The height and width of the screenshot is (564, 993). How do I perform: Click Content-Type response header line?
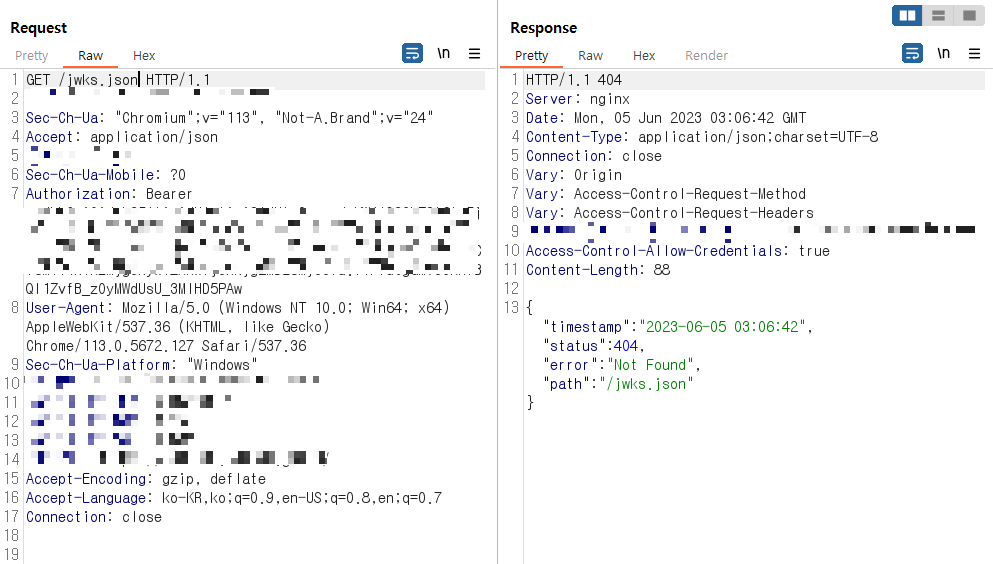(702, 137)
